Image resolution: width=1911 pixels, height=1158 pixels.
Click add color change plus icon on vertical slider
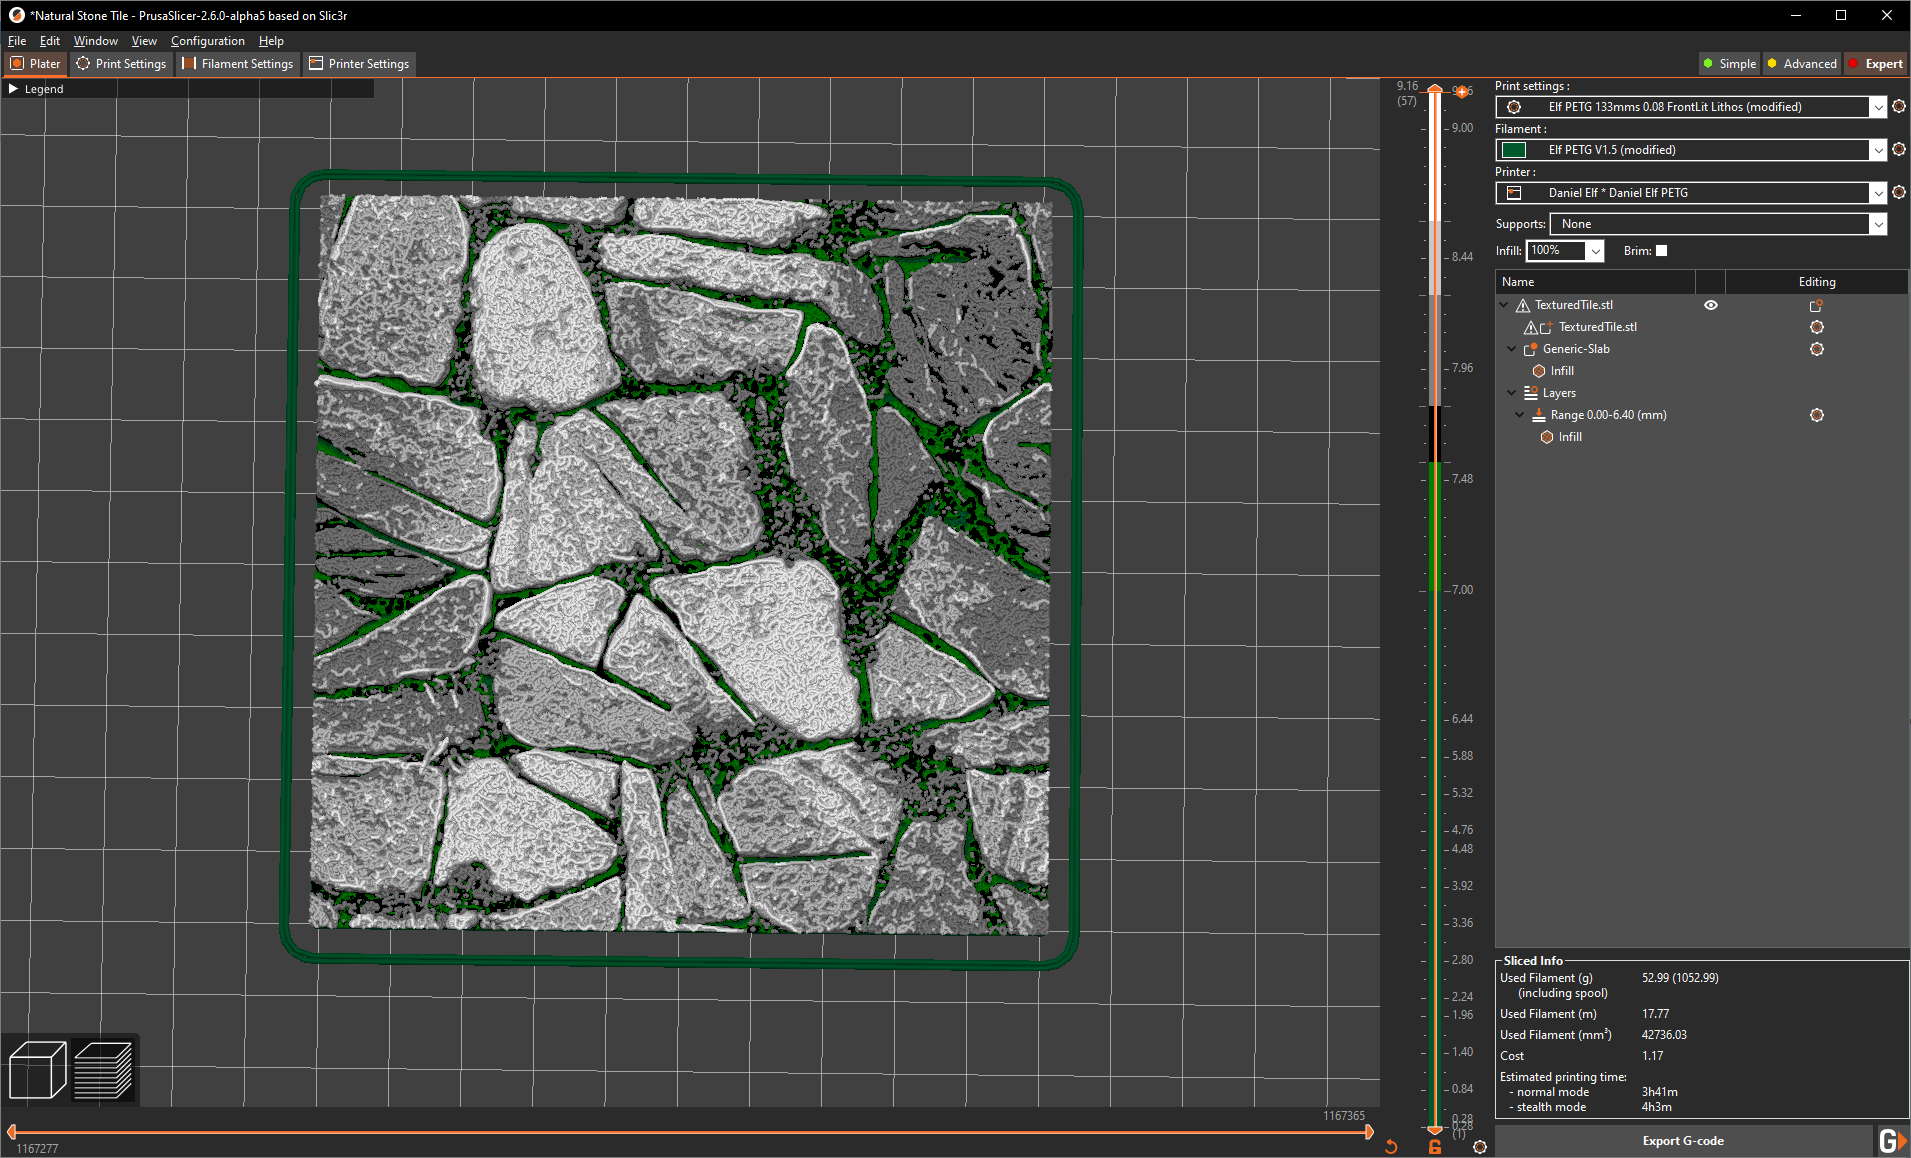[x=1462, y=92]
